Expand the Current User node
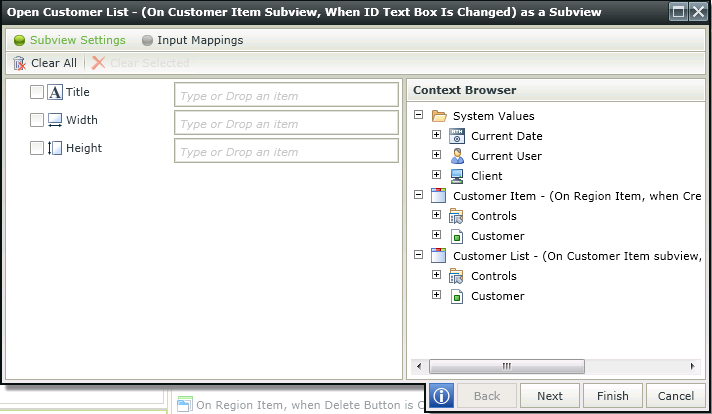 (436, 155)
